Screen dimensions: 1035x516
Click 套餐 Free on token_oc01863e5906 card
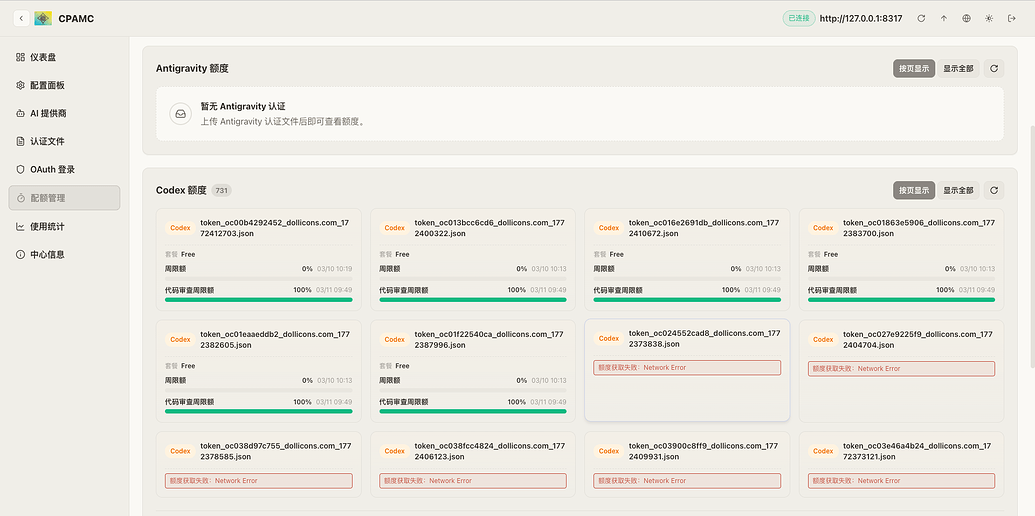823,254
